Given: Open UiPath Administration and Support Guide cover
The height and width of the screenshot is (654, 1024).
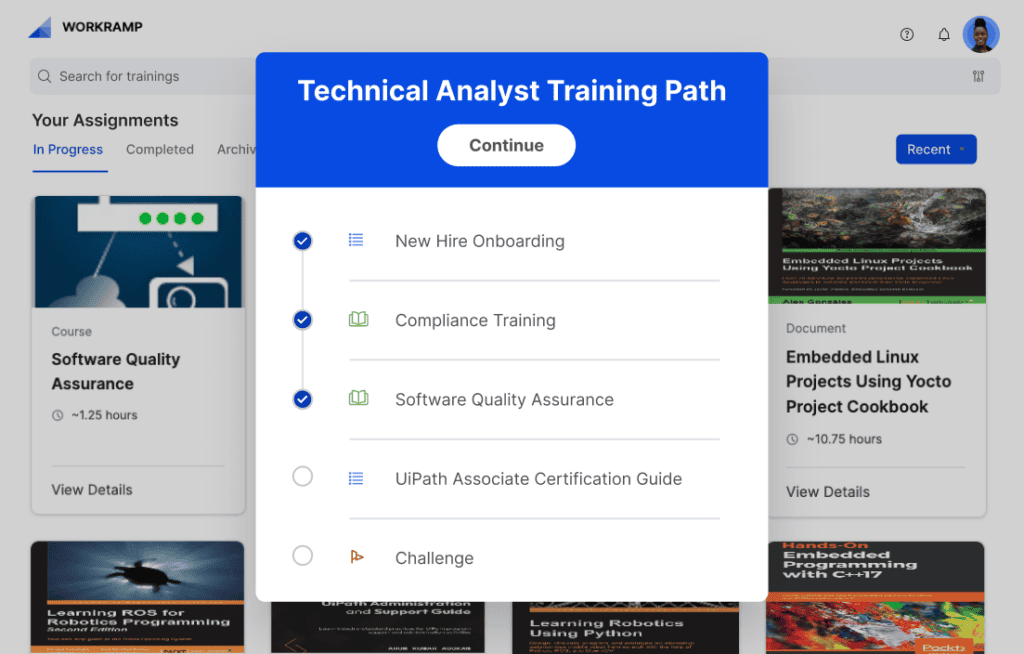Looking at the screenshot, I should (x=378, y=628).
